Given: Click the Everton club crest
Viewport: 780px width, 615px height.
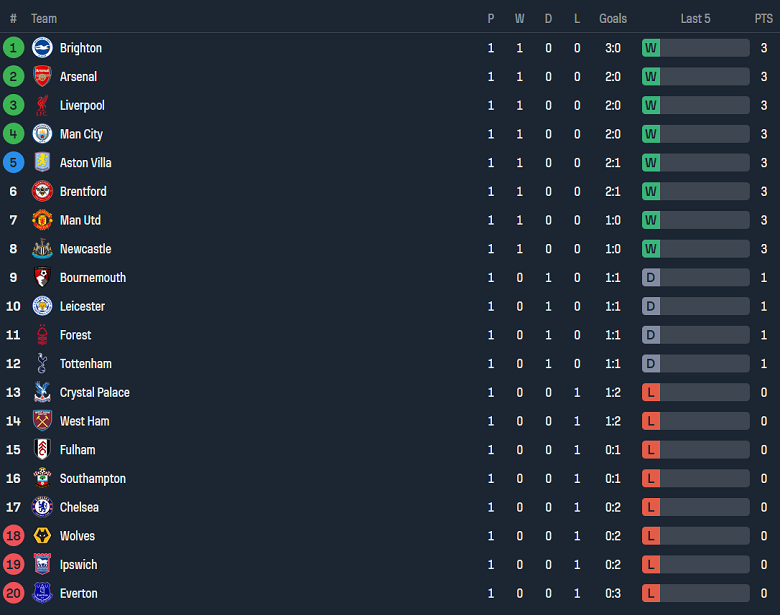Looking at the screenshot, I should coord(42,594).
